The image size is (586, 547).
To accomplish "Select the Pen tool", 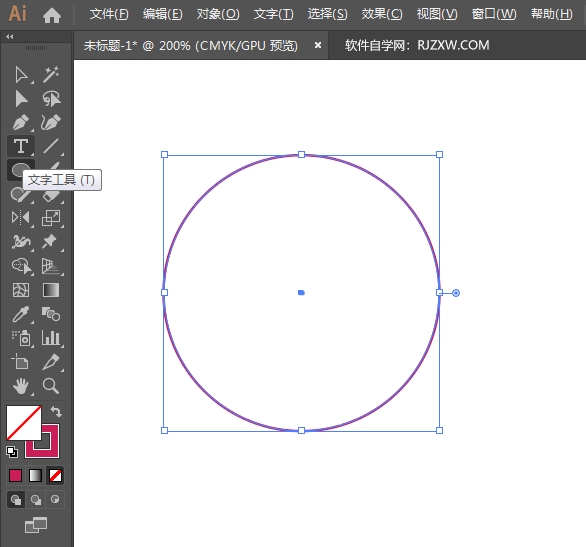I will [x=21, y=122].
